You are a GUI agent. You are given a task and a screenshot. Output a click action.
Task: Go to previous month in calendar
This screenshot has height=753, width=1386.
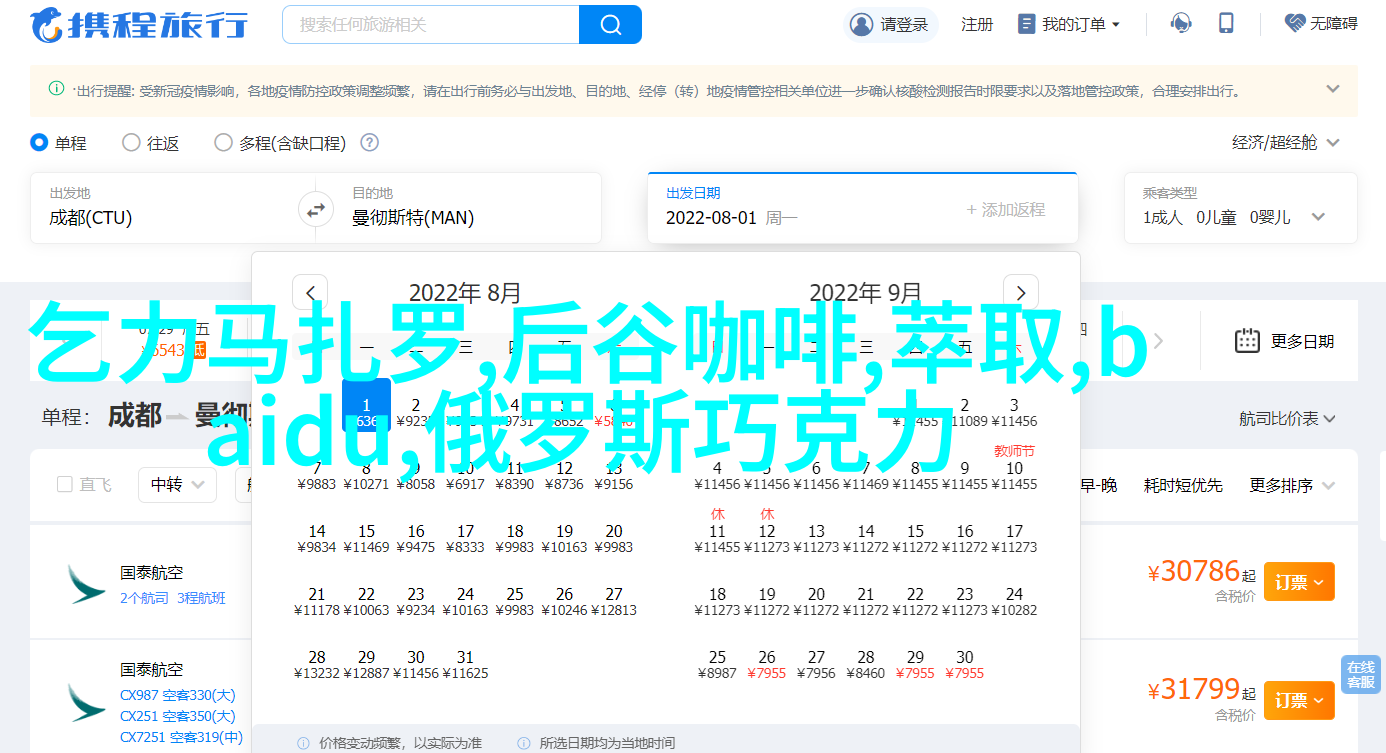coord(310,293)
